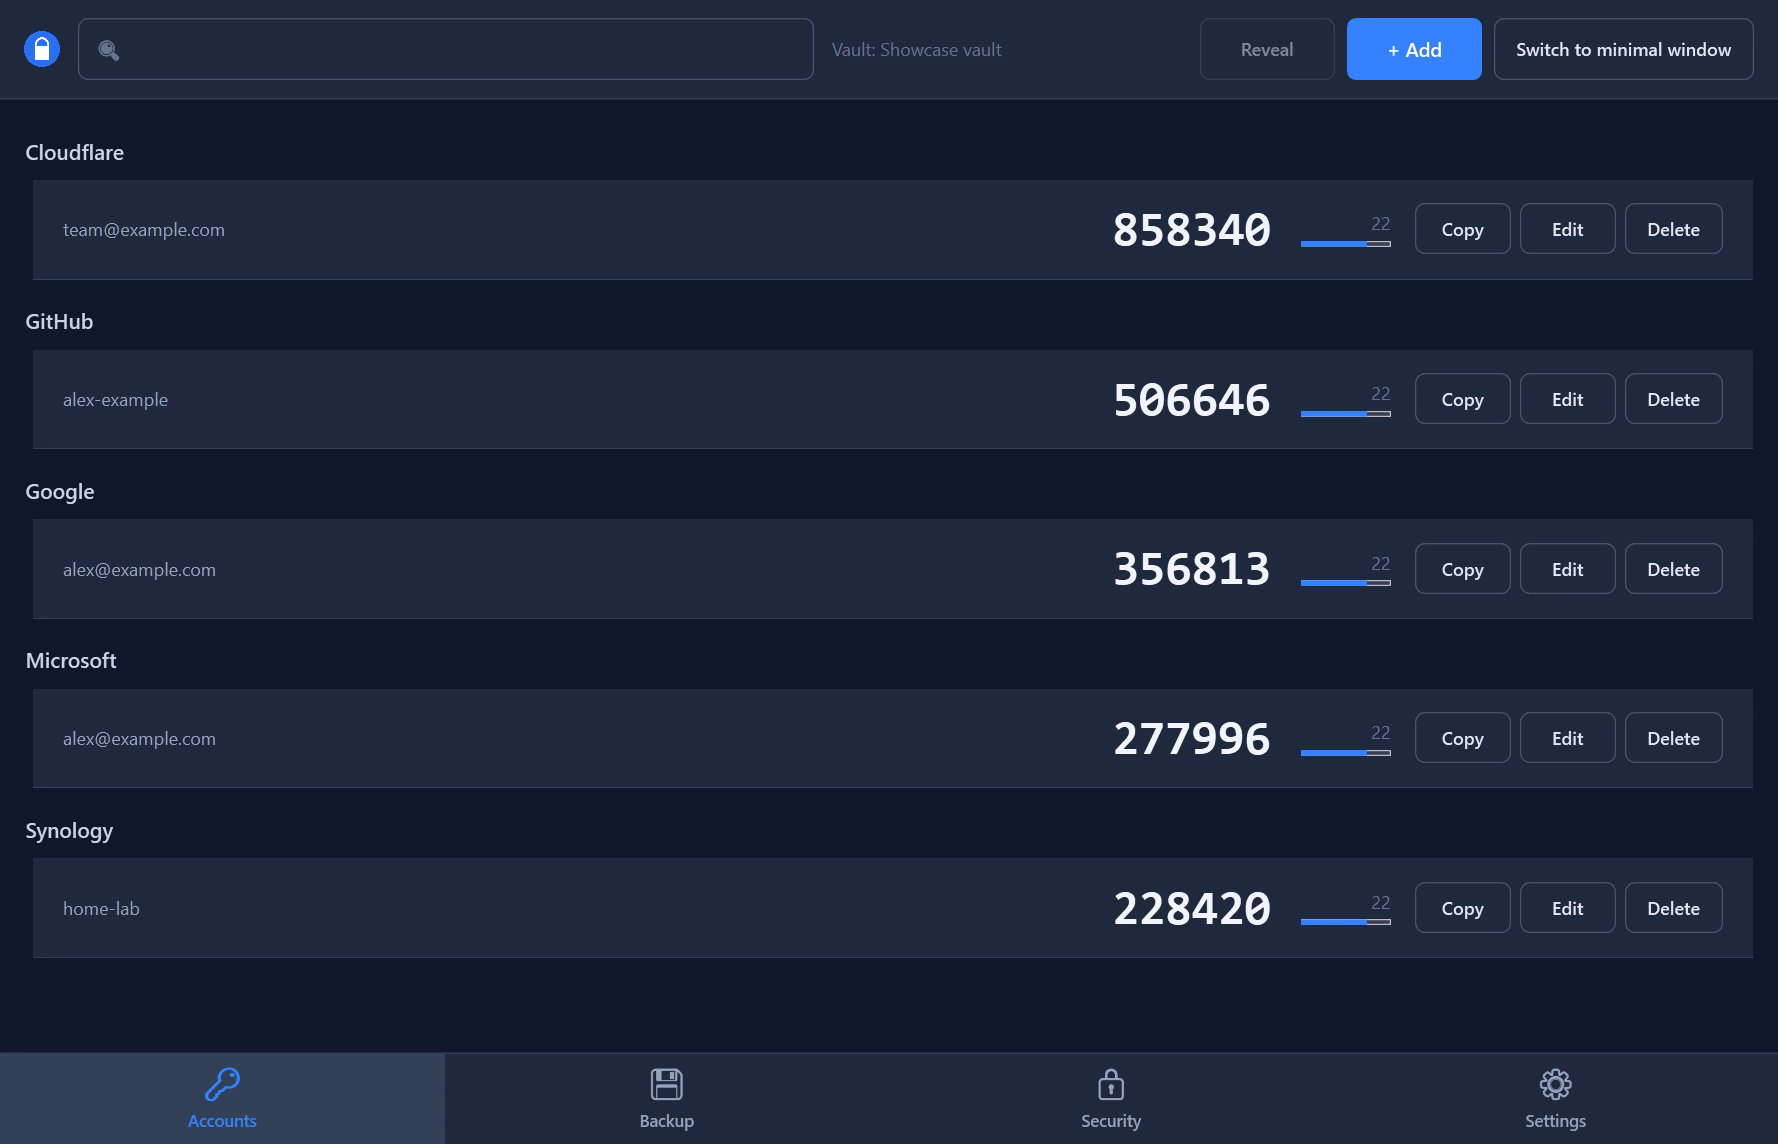This screenshot has height=1144, width=1778.
Task: Delete the Microsoft account
Action: (x=1673, y=738)
